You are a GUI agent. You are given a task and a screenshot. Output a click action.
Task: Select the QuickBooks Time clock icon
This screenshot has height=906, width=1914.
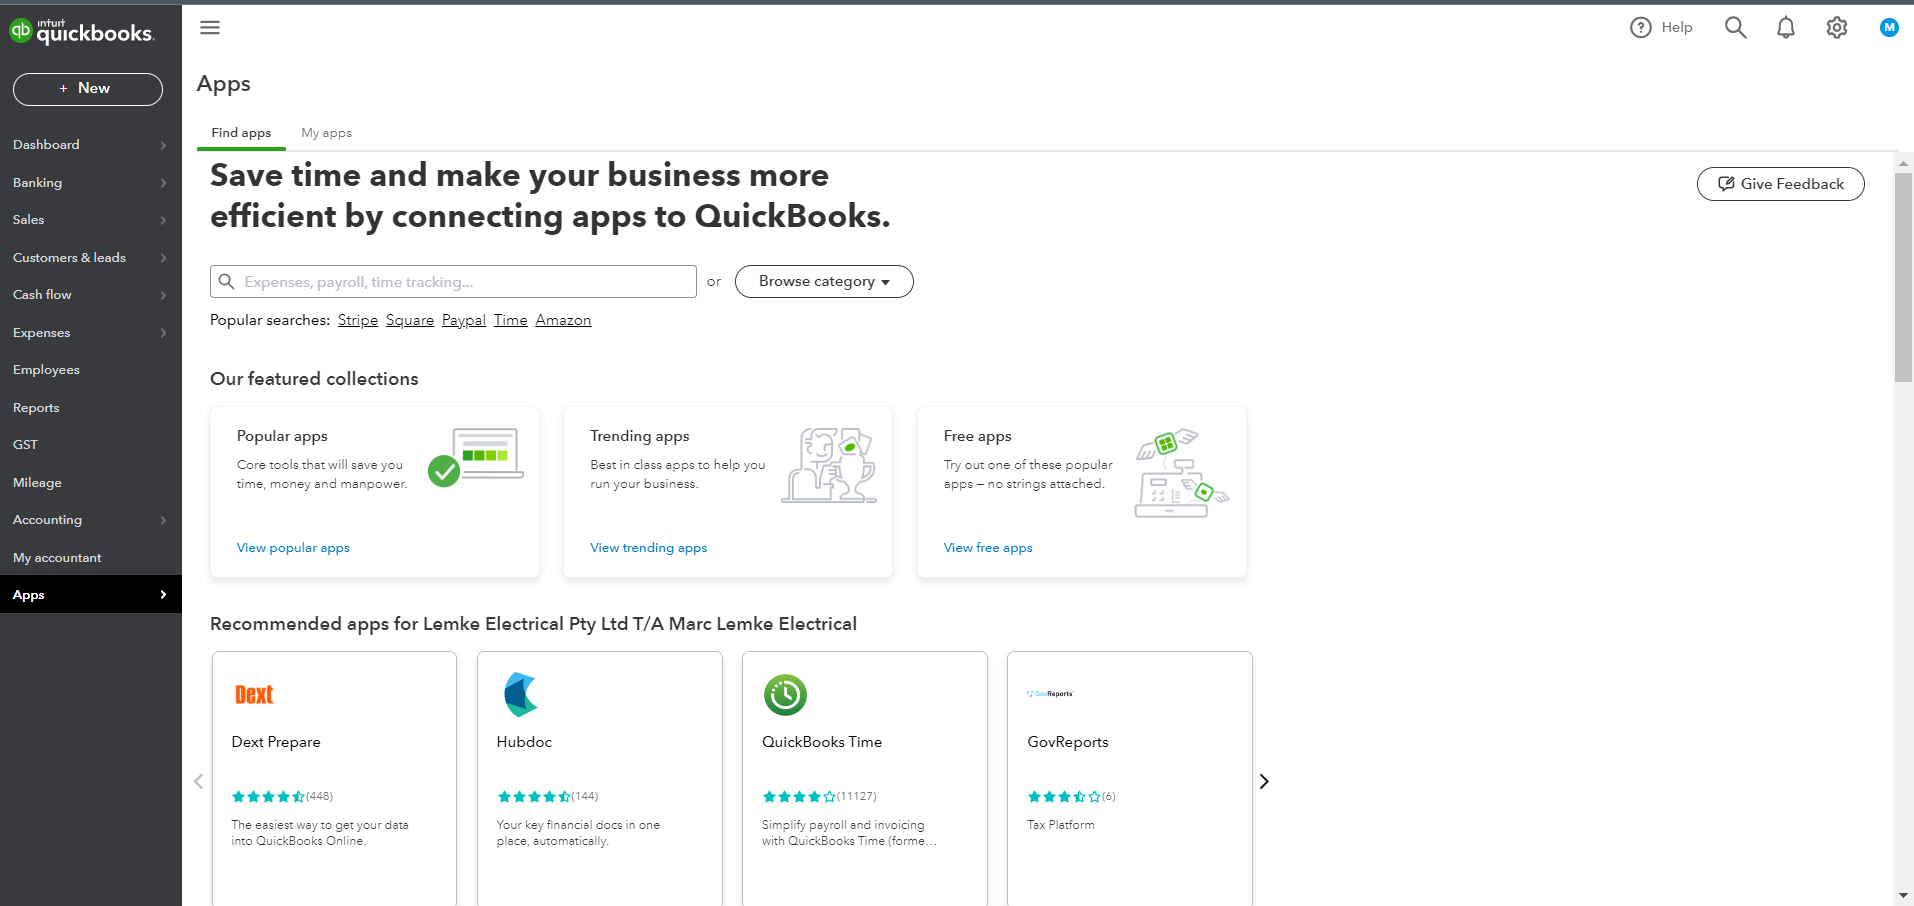pos(785,695)
